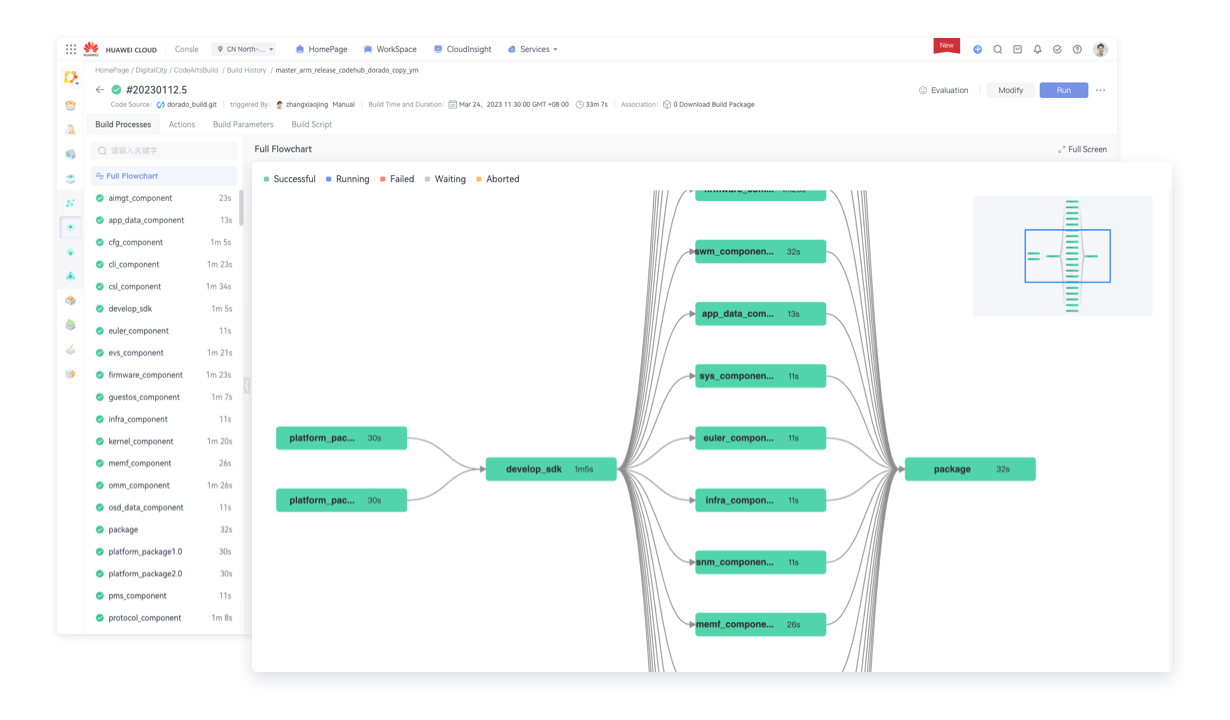Open the notifications bell icon
The height and width of the screenshot is (720, 1230).
point(1037,49)
